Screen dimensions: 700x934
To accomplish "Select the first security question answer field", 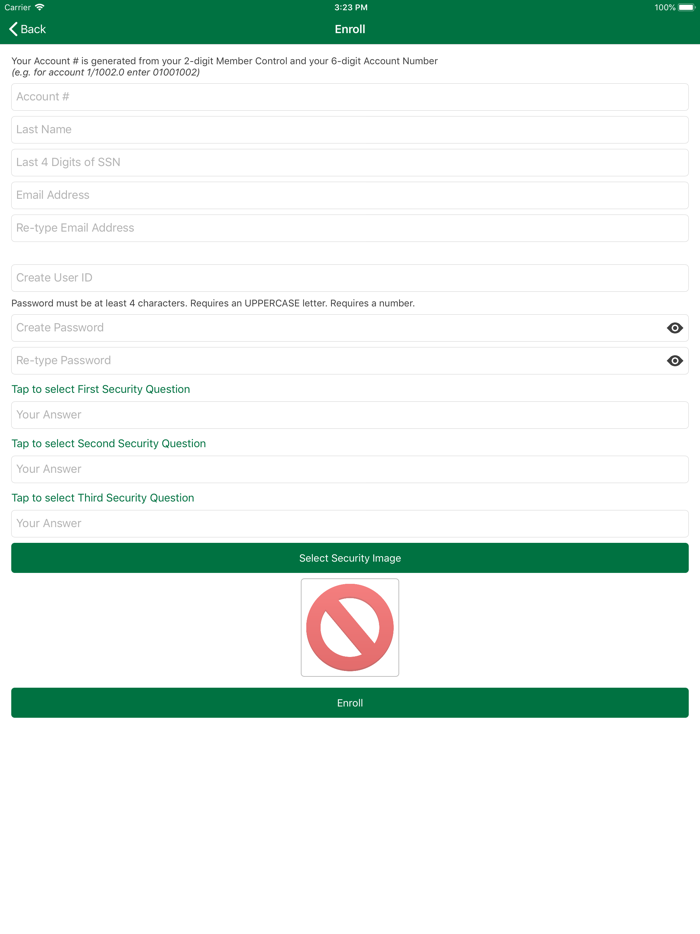I will tap(350, 415).
